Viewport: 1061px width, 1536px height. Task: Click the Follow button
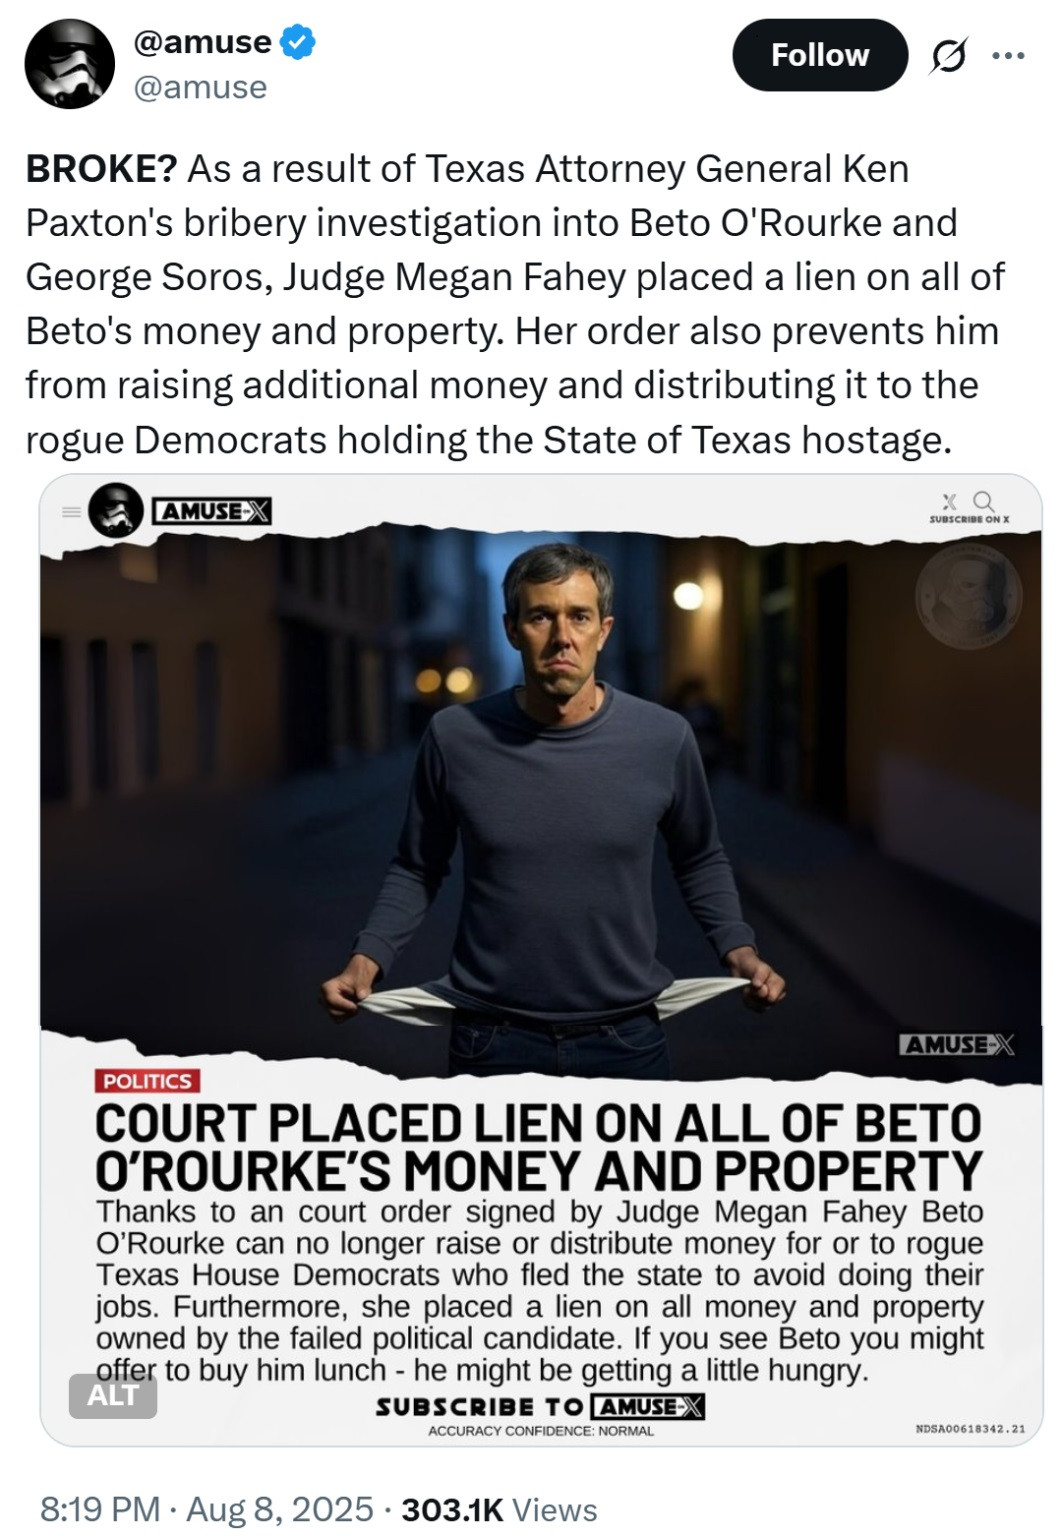pyautogui.click(x=820, y=55)
